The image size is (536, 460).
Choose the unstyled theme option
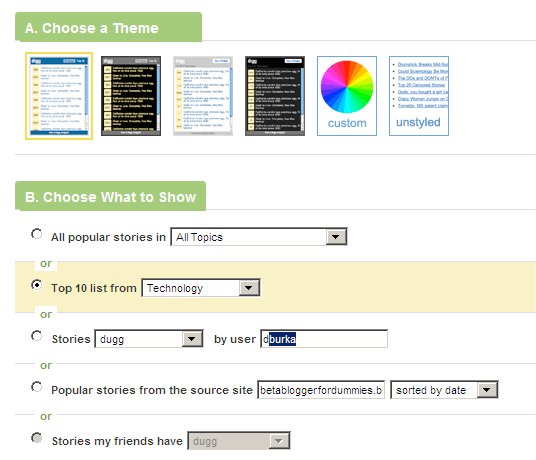tap(419, 96)
